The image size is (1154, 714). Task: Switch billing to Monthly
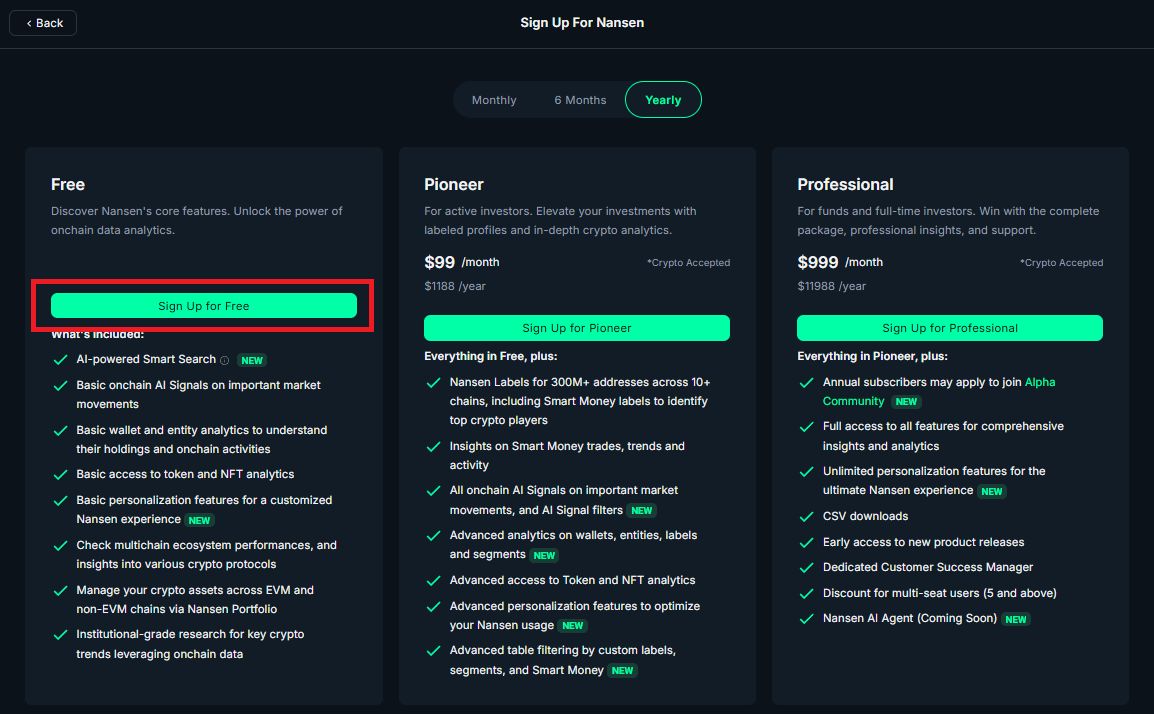[494, 100]
